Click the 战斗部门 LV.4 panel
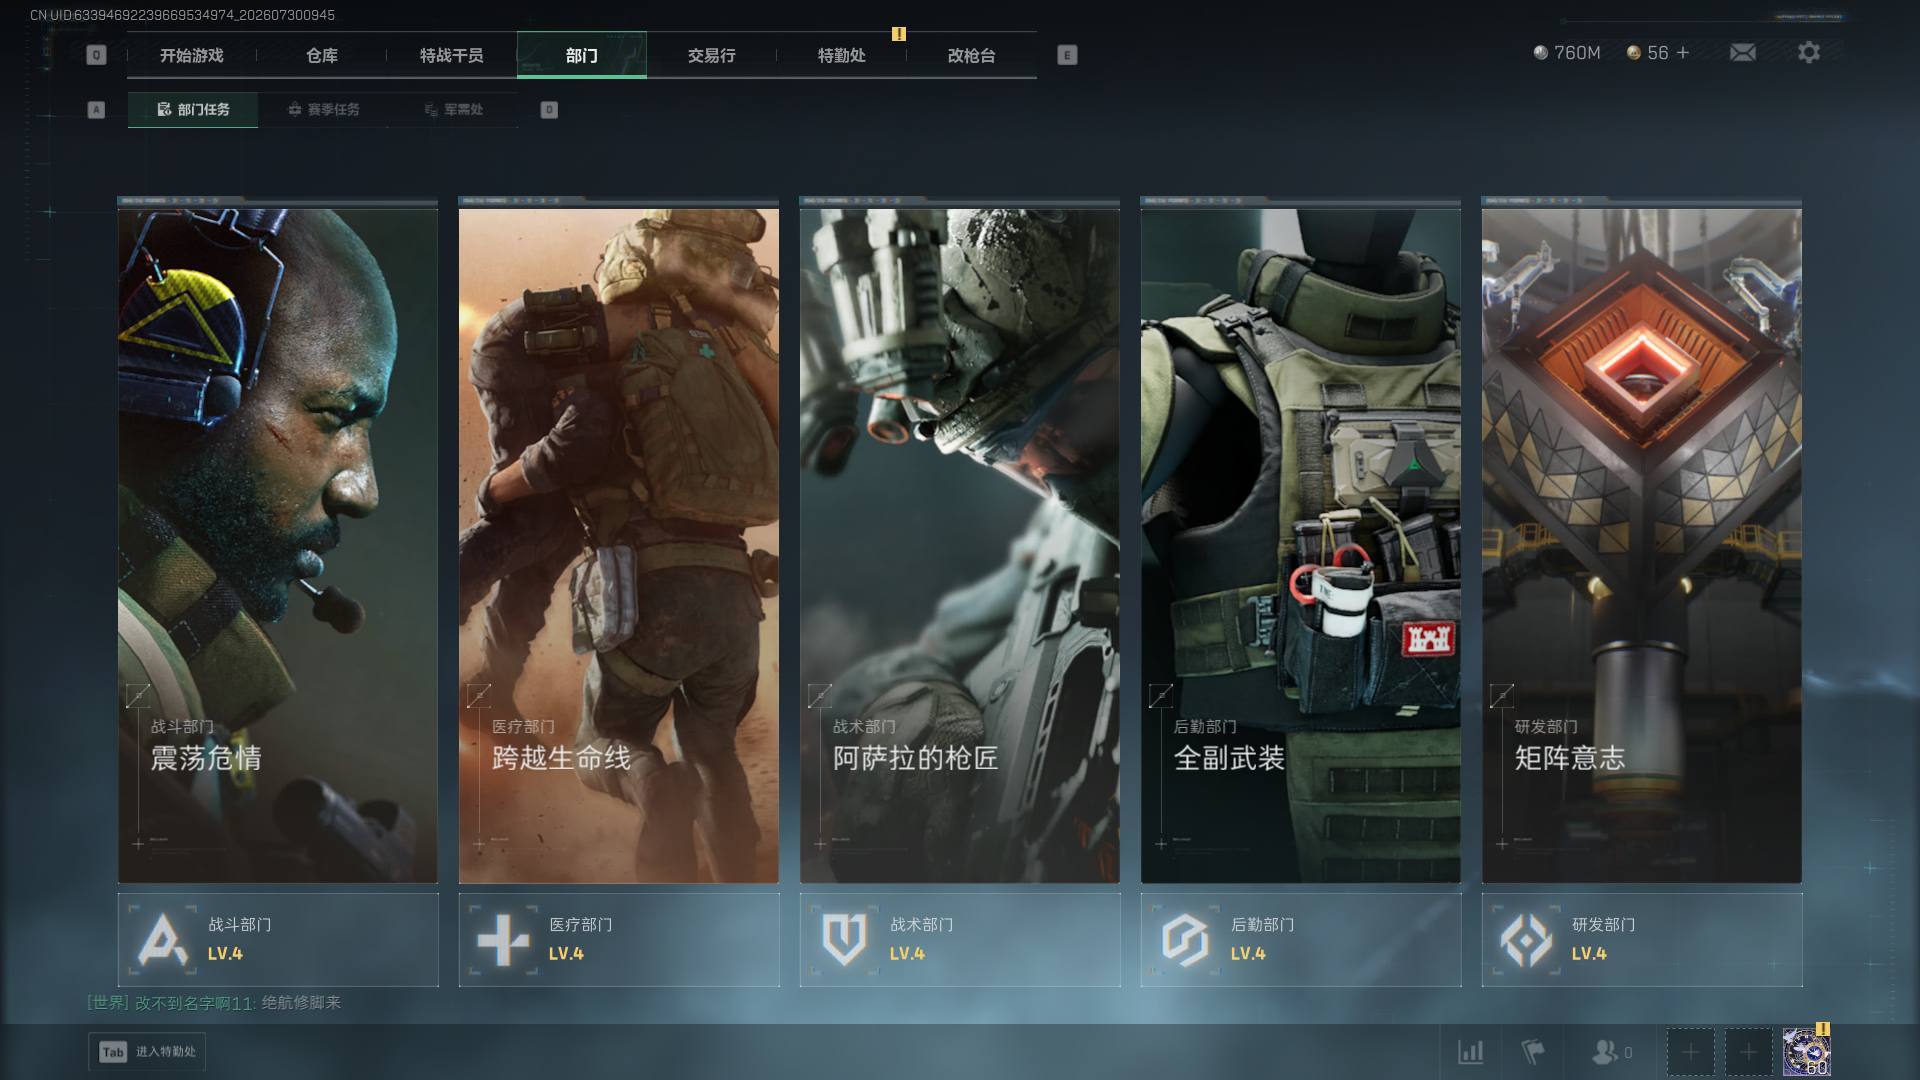Screen dimensions: 1920x1080 click(278, 940)
